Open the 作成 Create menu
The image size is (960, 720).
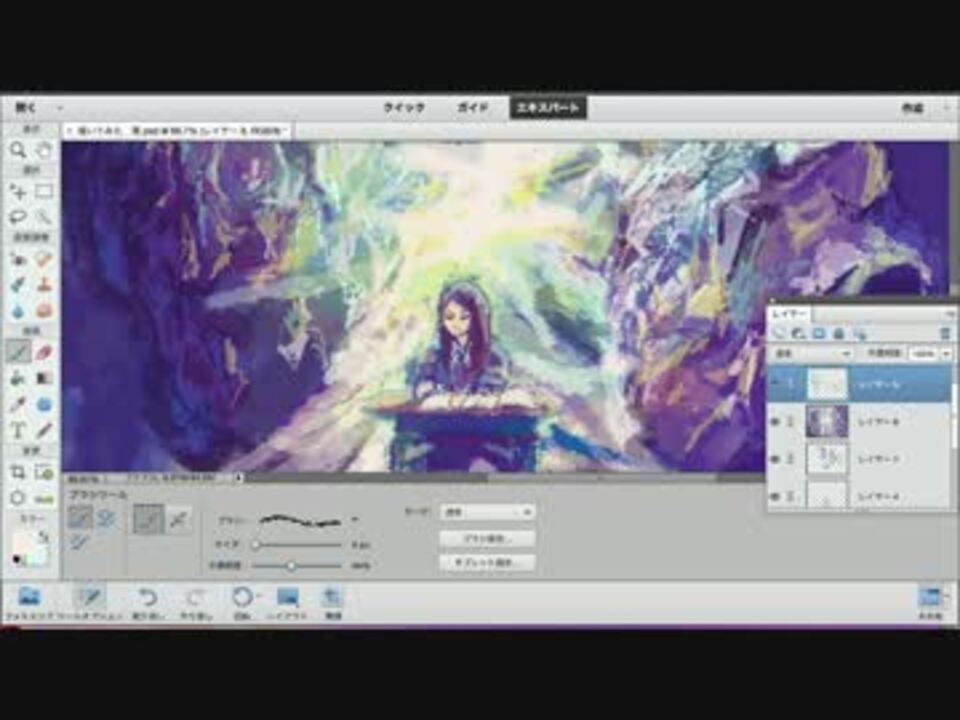(x=912, y=108)
